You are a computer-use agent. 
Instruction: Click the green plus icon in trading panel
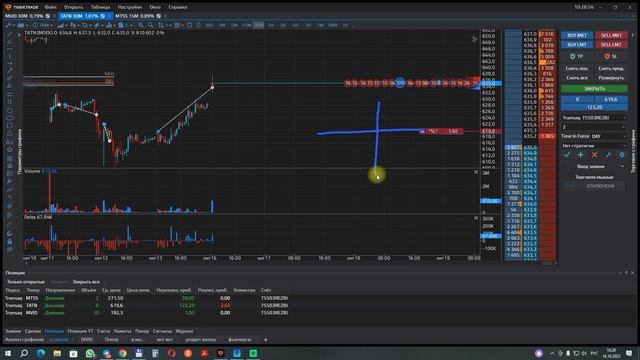tap(580, 155)
